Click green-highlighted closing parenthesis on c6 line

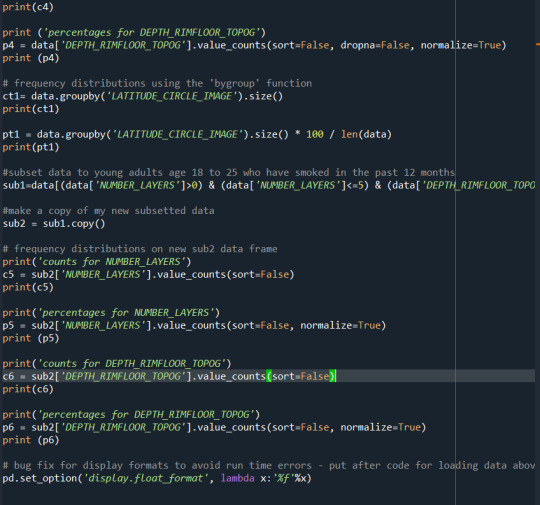point(332,376)
